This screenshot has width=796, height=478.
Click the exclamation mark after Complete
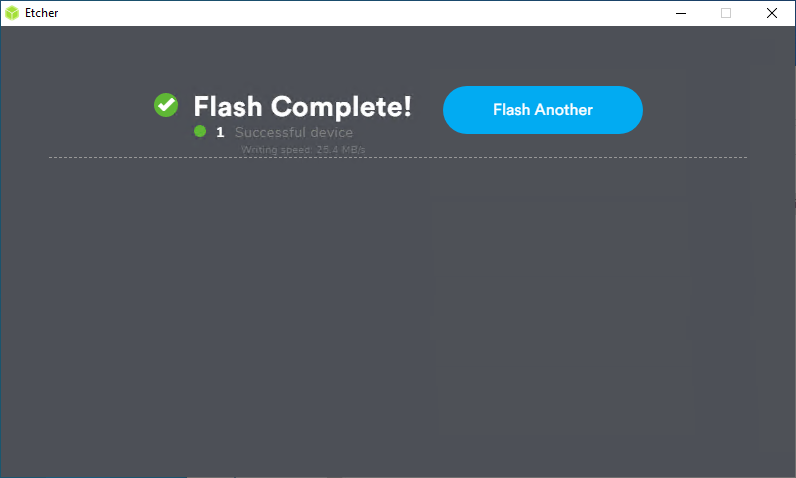(407, 107)
